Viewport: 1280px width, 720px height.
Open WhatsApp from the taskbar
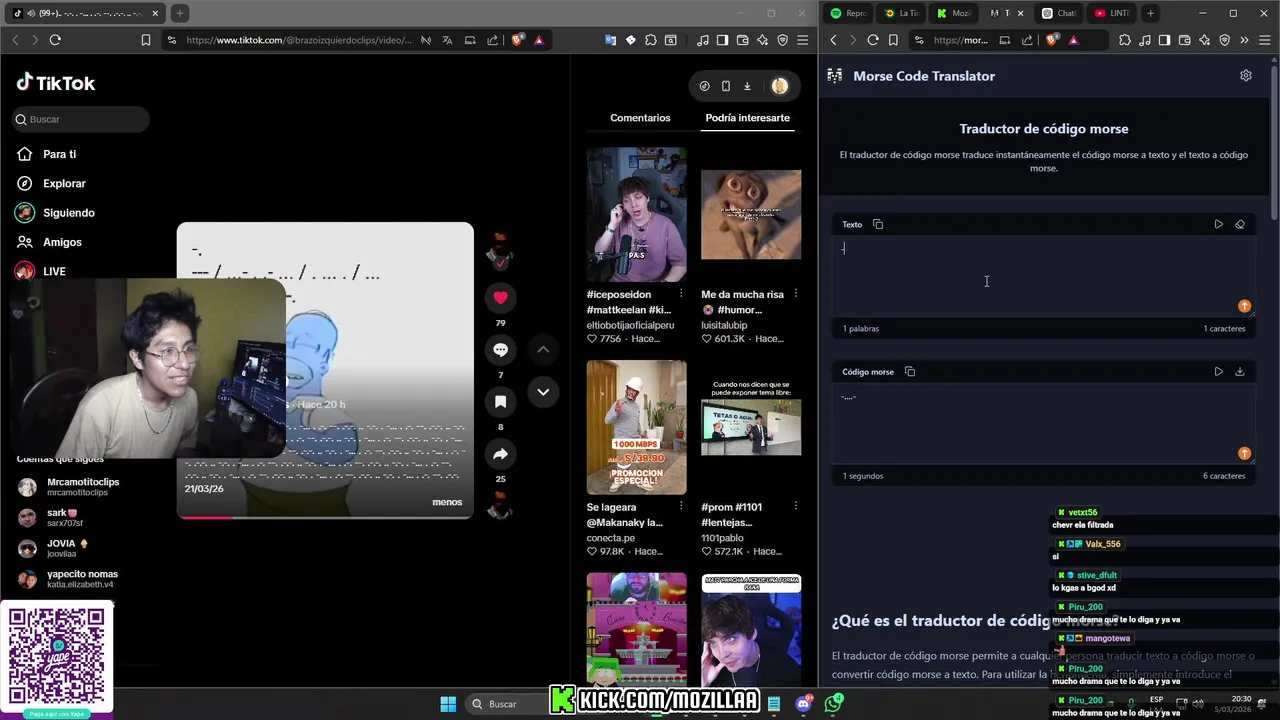(x=834, y=704)
